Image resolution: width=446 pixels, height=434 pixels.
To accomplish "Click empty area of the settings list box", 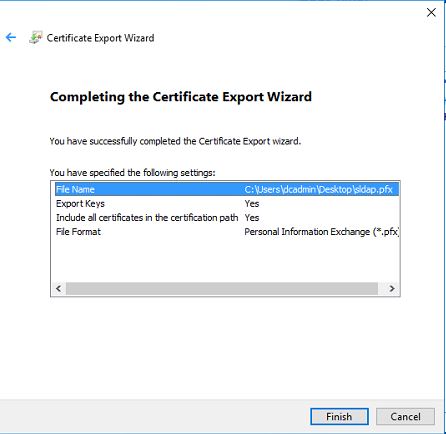I will (x=225, y=260).
